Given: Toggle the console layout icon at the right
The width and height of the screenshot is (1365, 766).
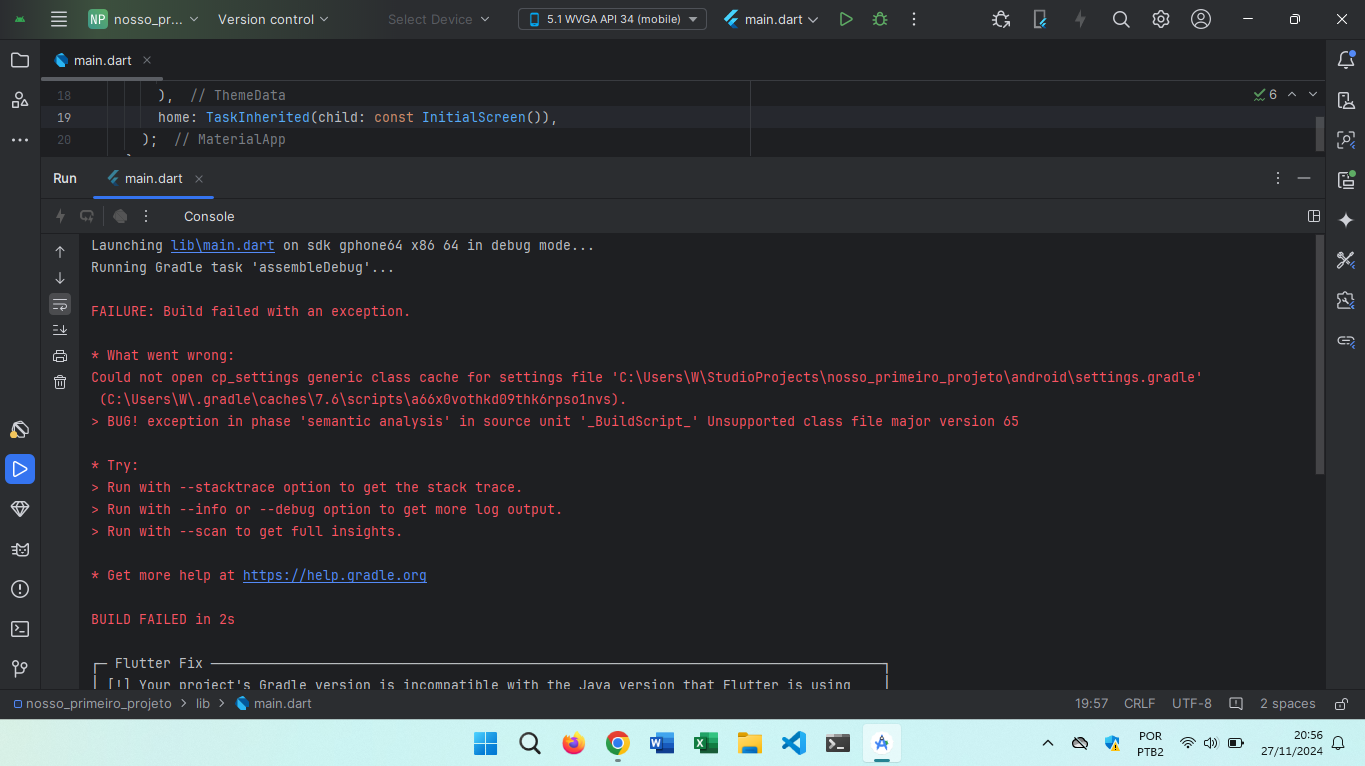Looking at the screenshot, I should click(x=1314, y=216).
